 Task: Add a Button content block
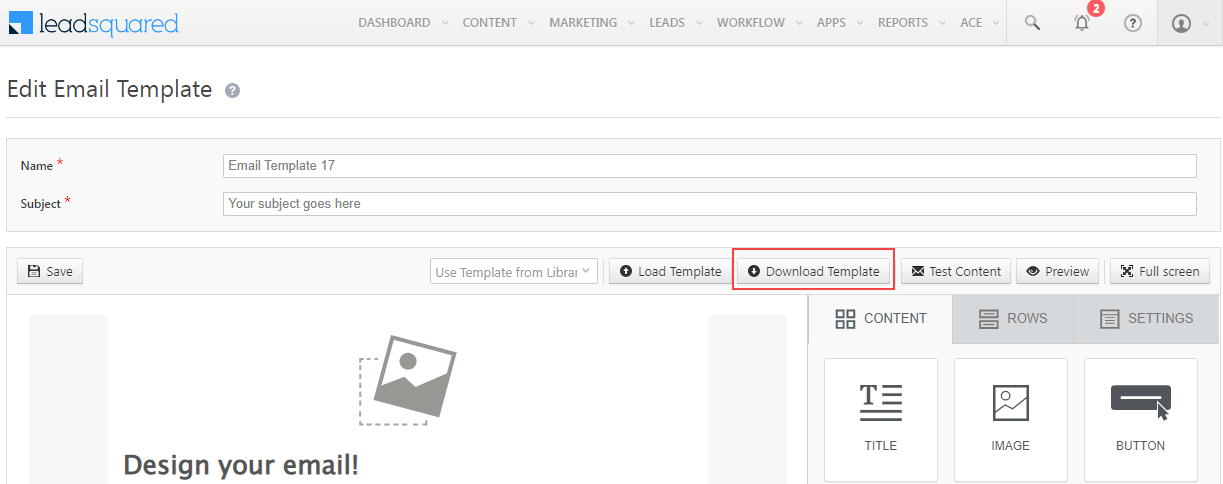click(x=1140, y=420)
